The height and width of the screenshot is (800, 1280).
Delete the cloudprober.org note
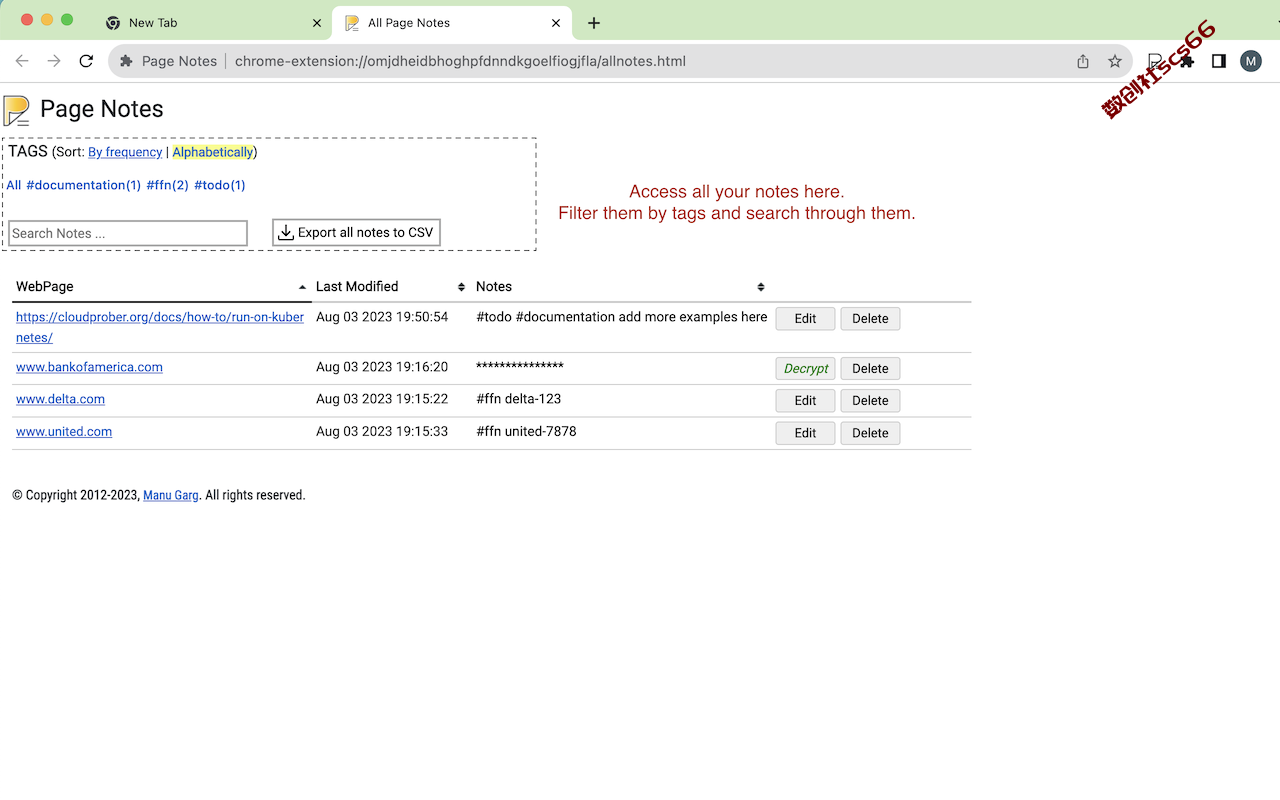pyautogui.click(x=870, y=318)
